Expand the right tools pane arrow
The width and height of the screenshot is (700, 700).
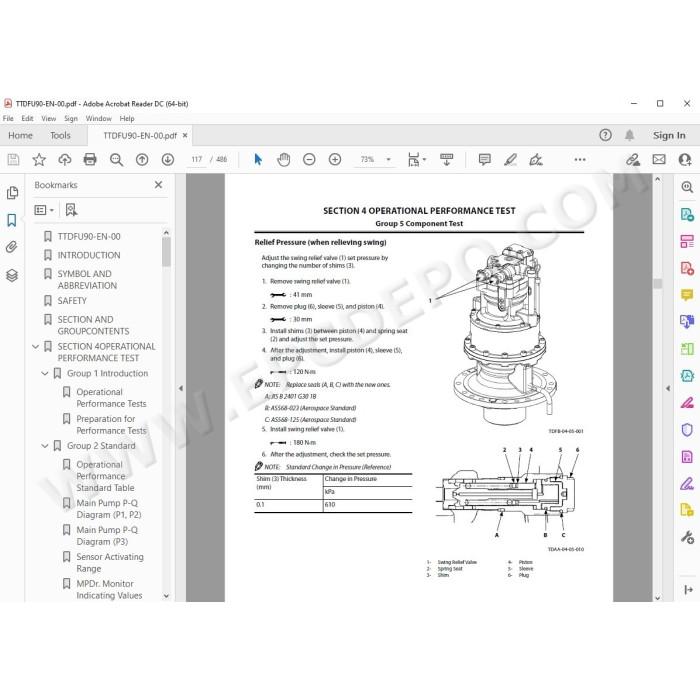tap(668, 388)
